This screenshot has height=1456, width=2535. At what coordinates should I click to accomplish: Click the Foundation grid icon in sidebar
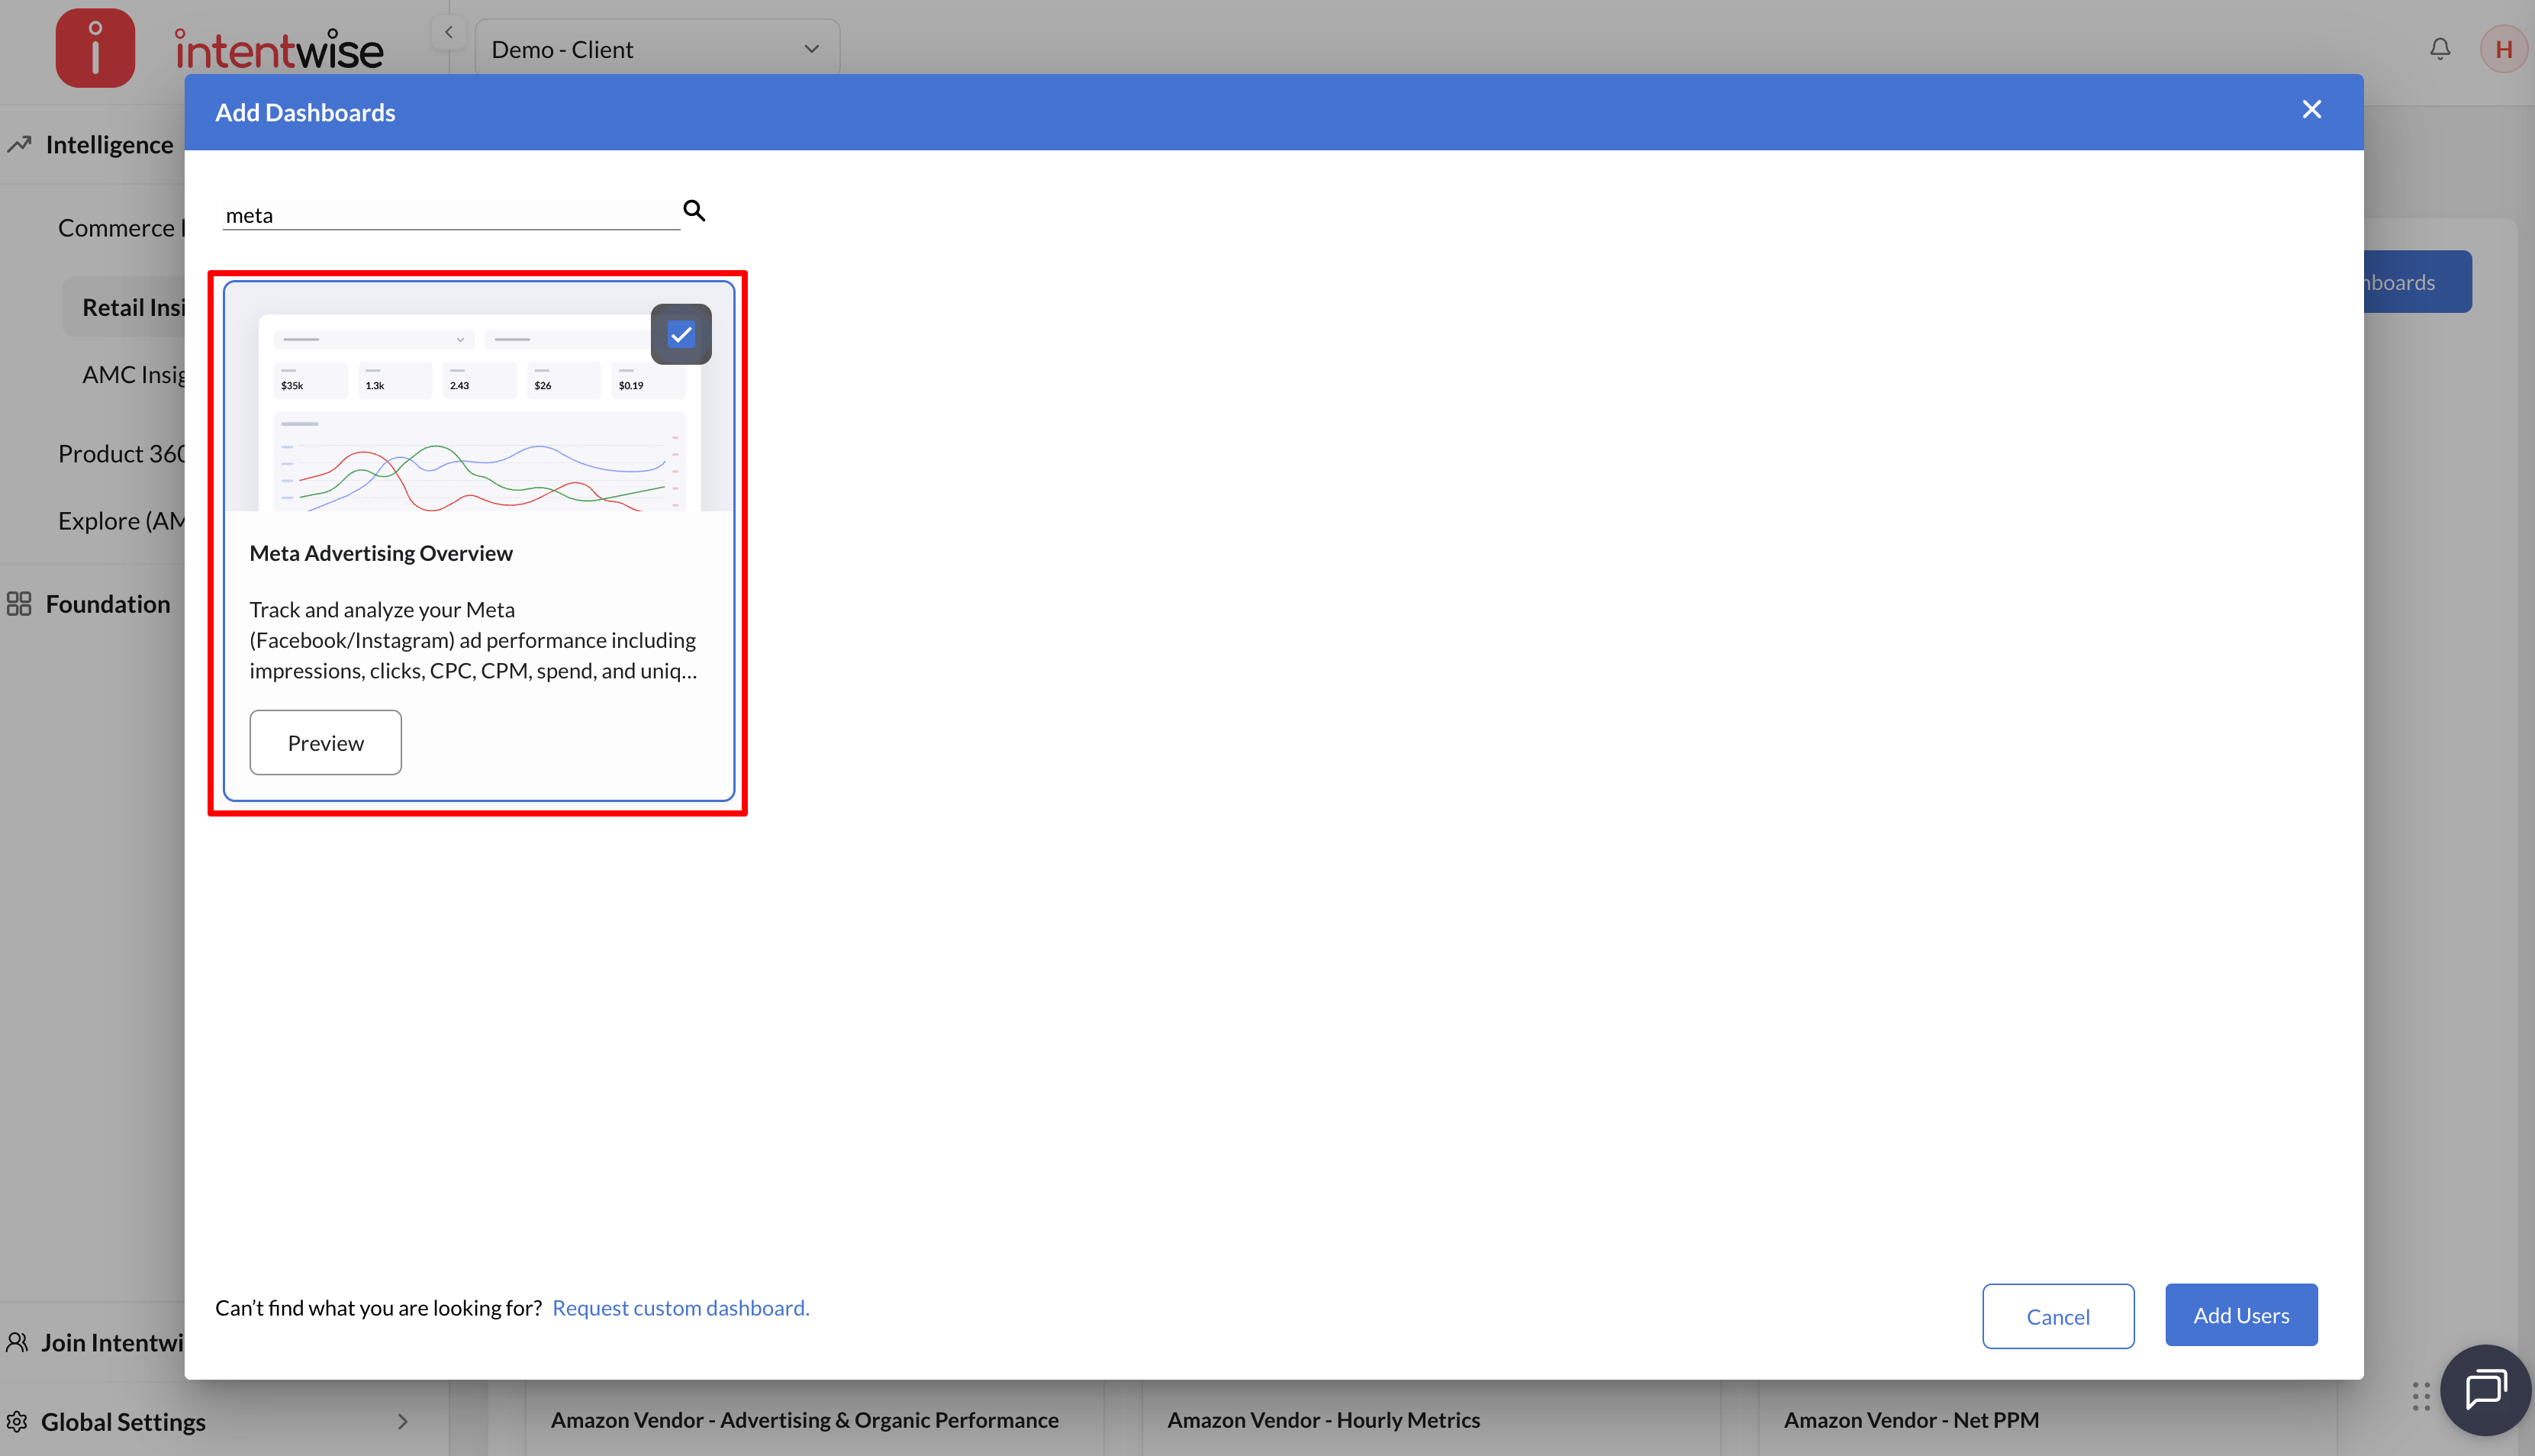point(19,604)
